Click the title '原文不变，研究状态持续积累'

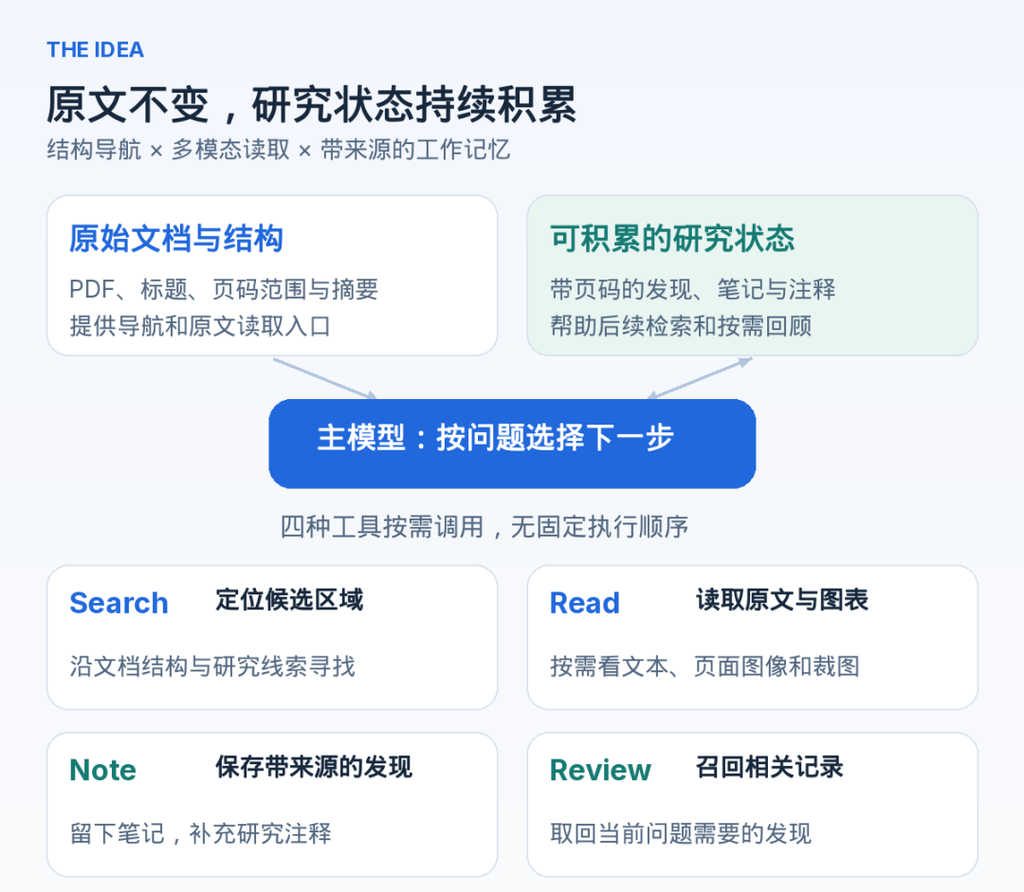click(312, 104)
